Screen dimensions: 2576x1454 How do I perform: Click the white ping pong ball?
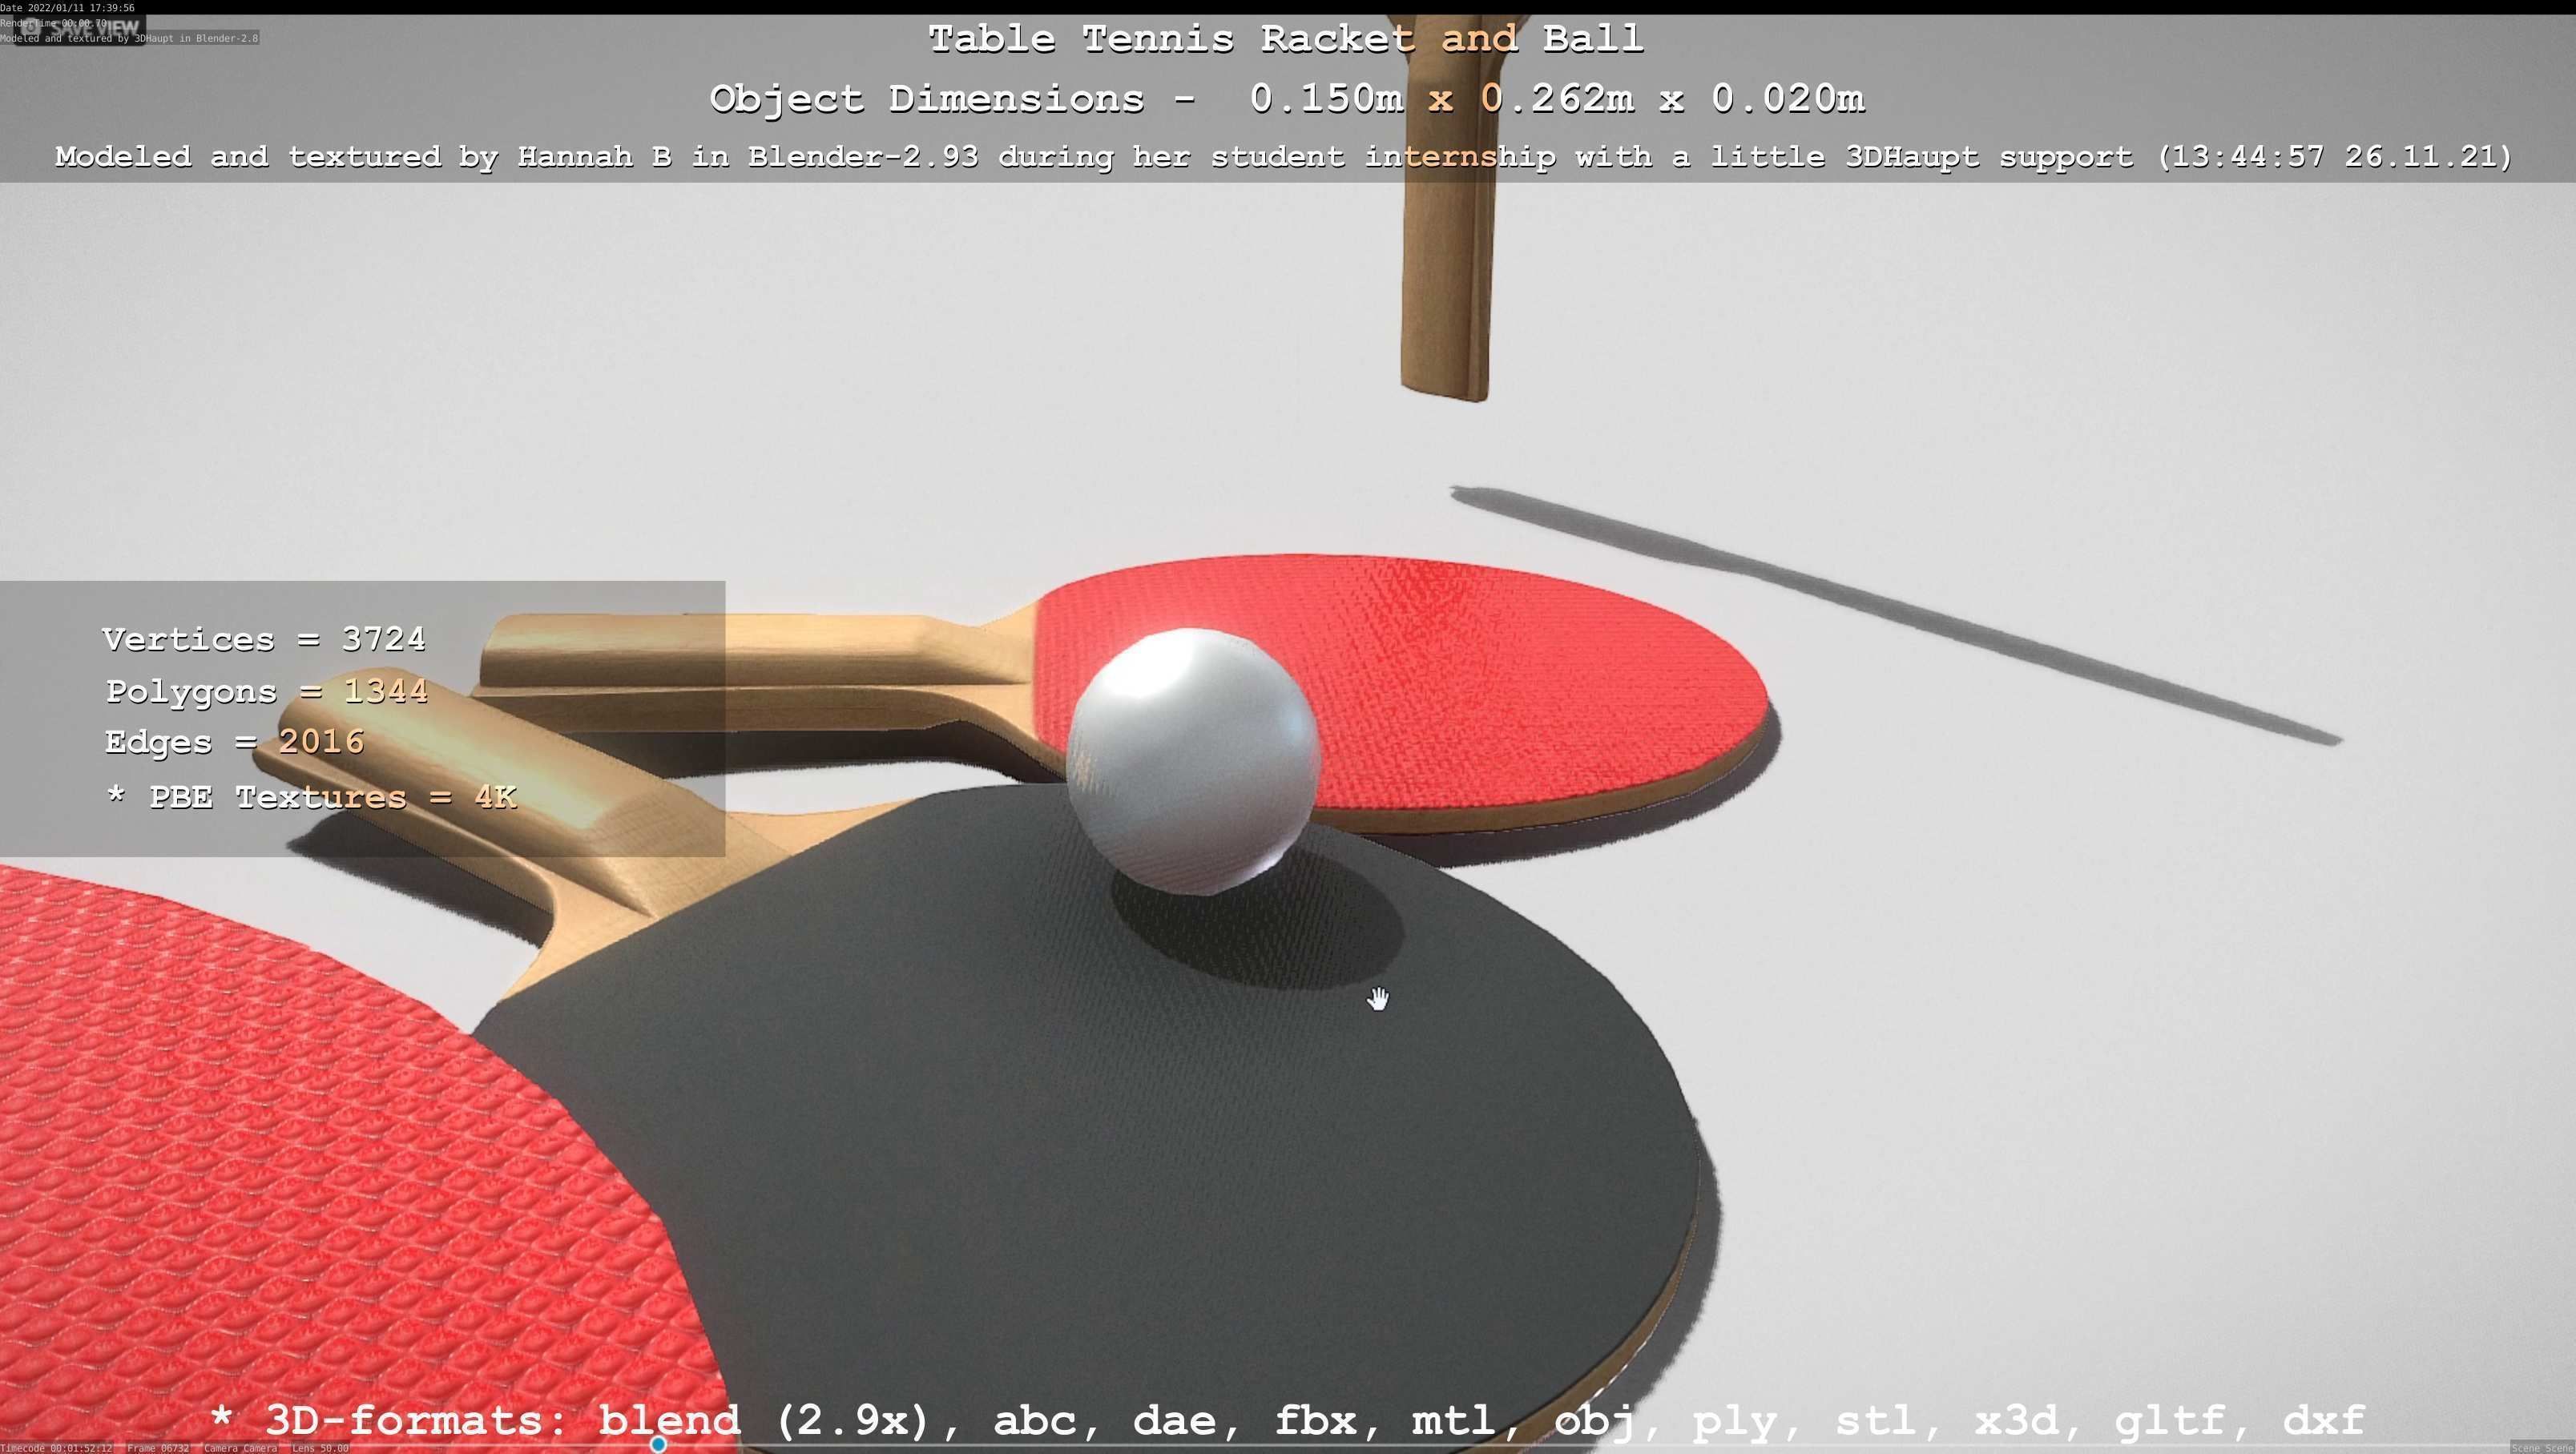coord(1192,762)
